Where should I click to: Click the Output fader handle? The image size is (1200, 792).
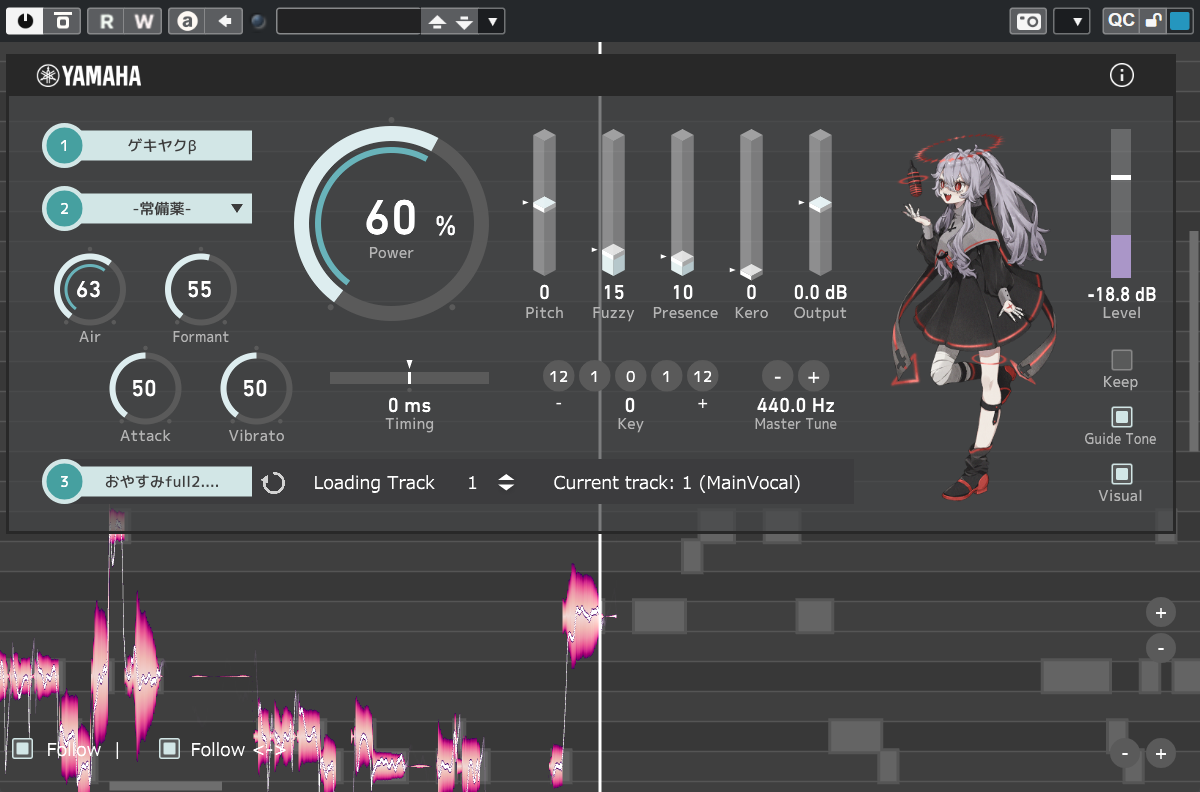click(x=820, y=204)
